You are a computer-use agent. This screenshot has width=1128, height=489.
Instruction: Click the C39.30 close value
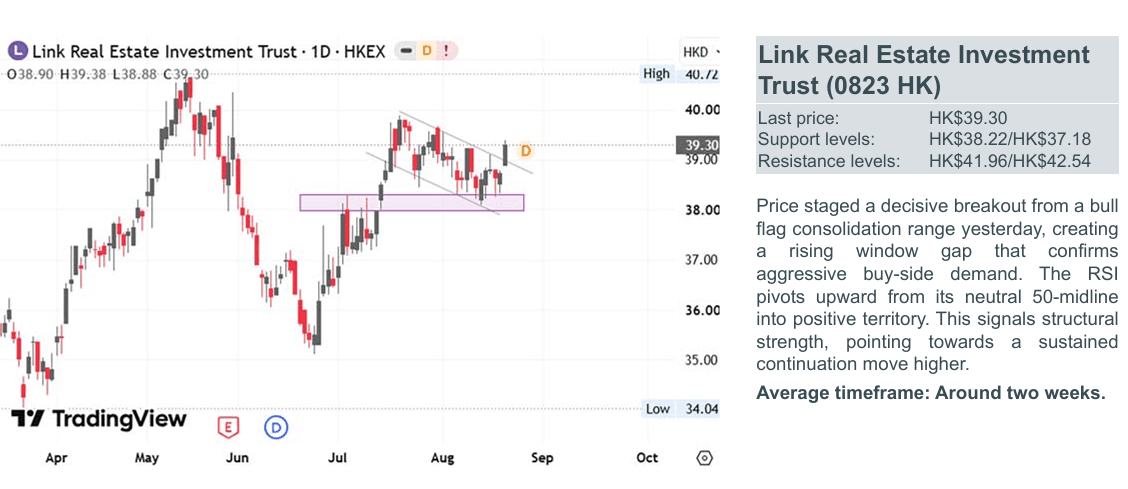click(x=186, y=74)
